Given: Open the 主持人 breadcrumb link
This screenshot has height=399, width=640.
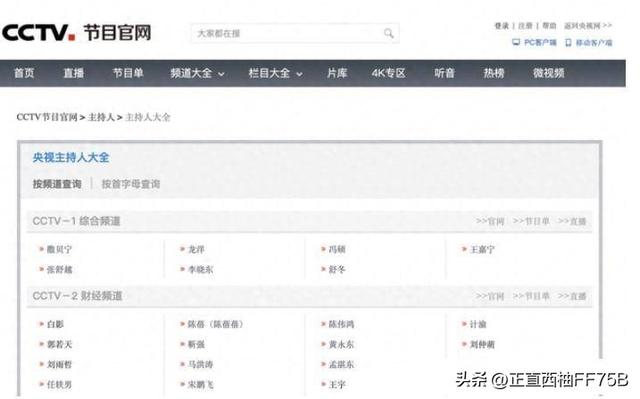Looking at the screenshot, I should point(101,117).
